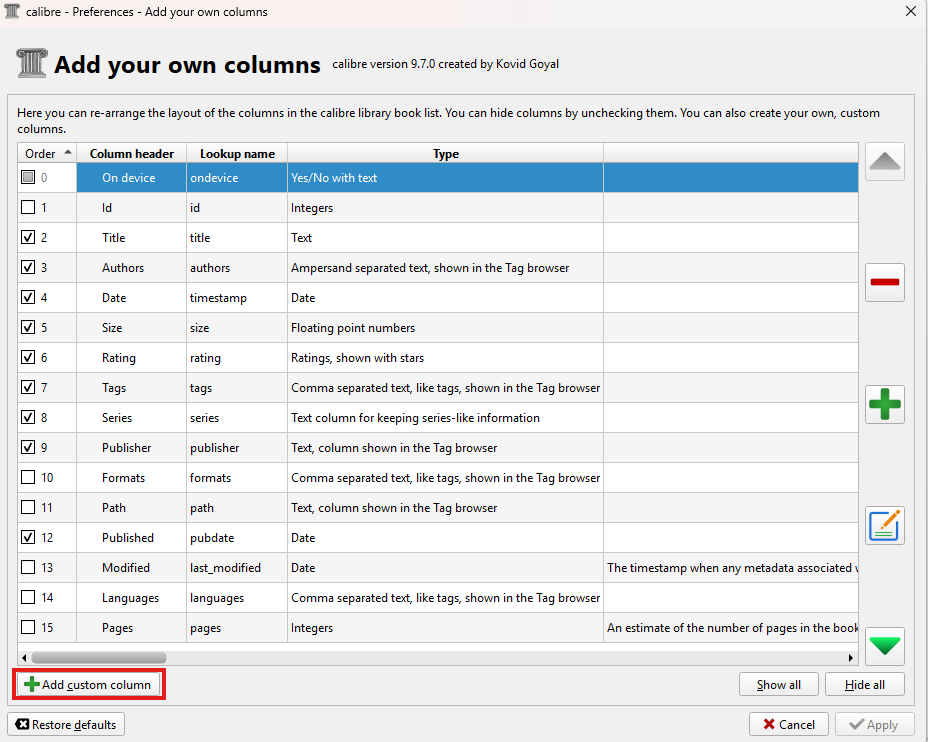Select 'Text column for keeping series-like information'

click(445, 418)
